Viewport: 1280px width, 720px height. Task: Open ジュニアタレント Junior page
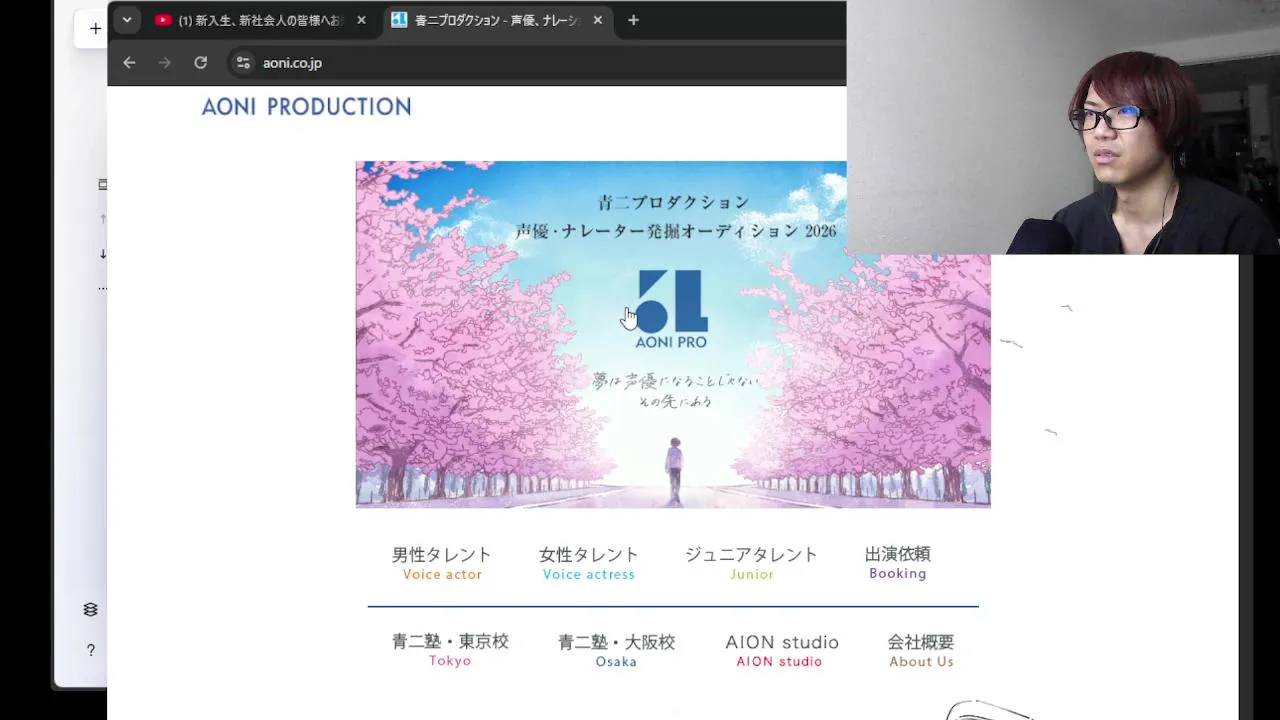coord(751,563)
